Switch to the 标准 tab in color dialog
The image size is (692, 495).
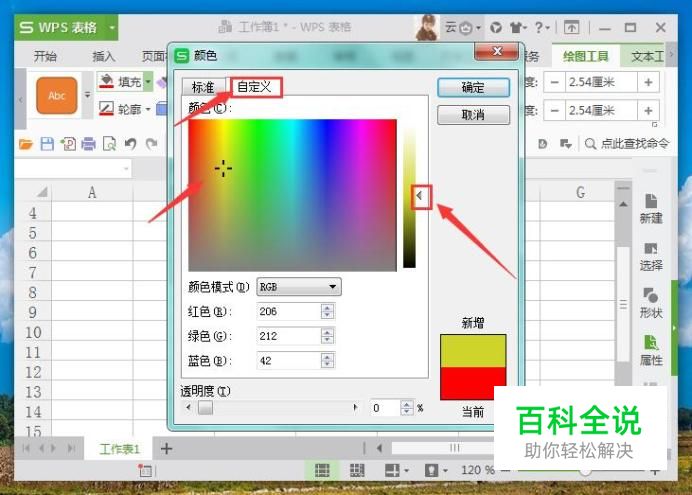[203, 87]
